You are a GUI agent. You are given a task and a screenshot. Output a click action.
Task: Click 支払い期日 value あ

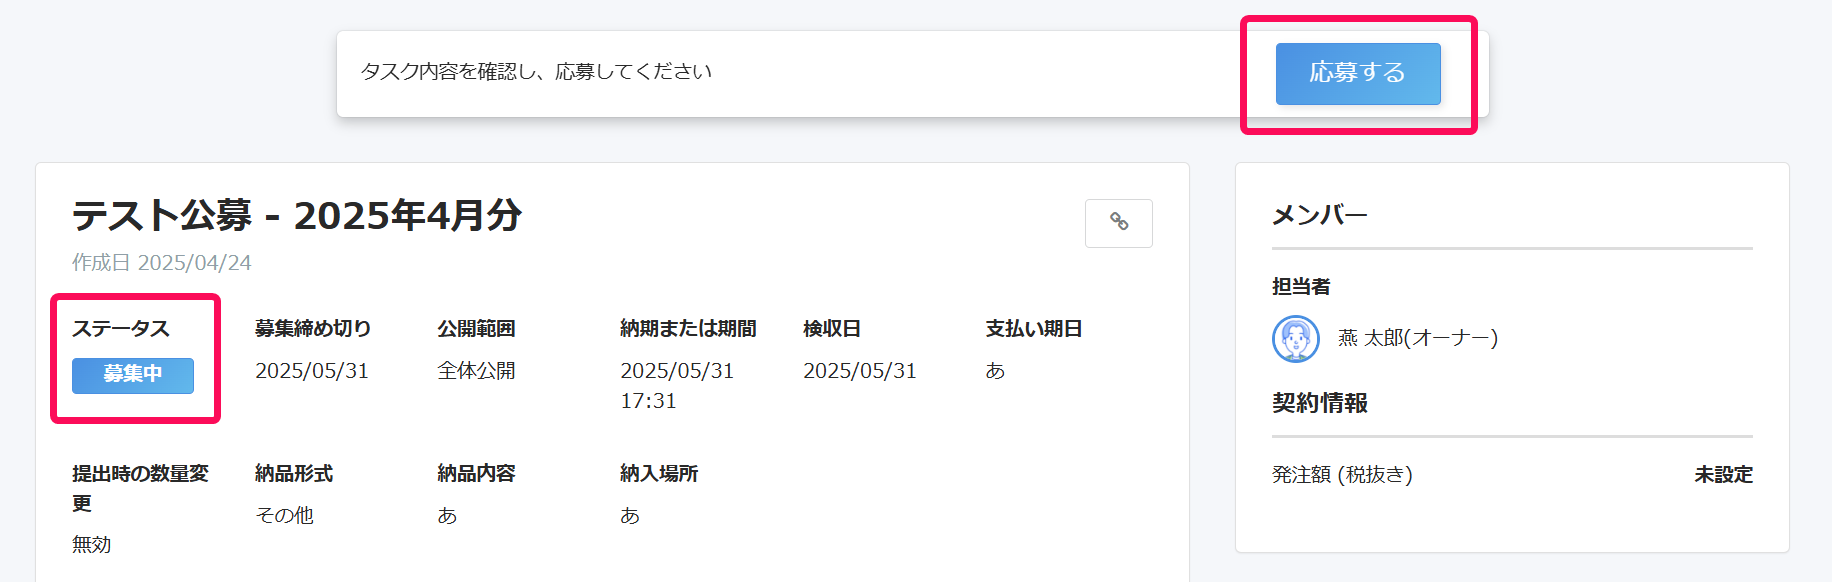point(995,371)
